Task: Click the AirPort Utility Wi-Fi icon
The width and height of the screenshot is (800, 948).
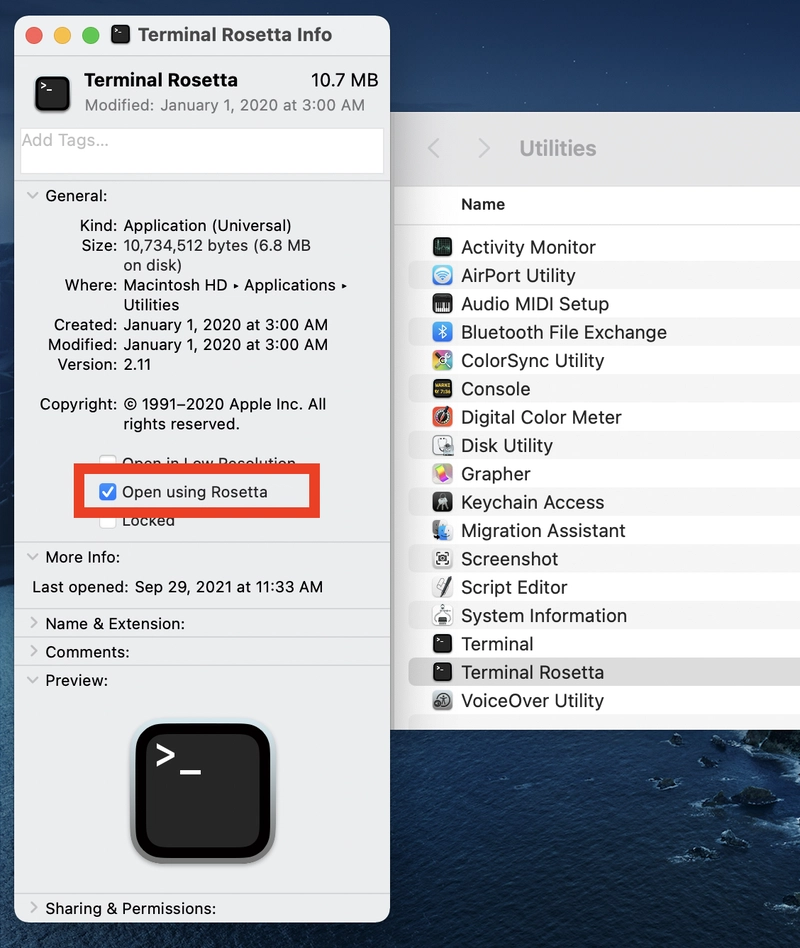Action: click(442, 275)
